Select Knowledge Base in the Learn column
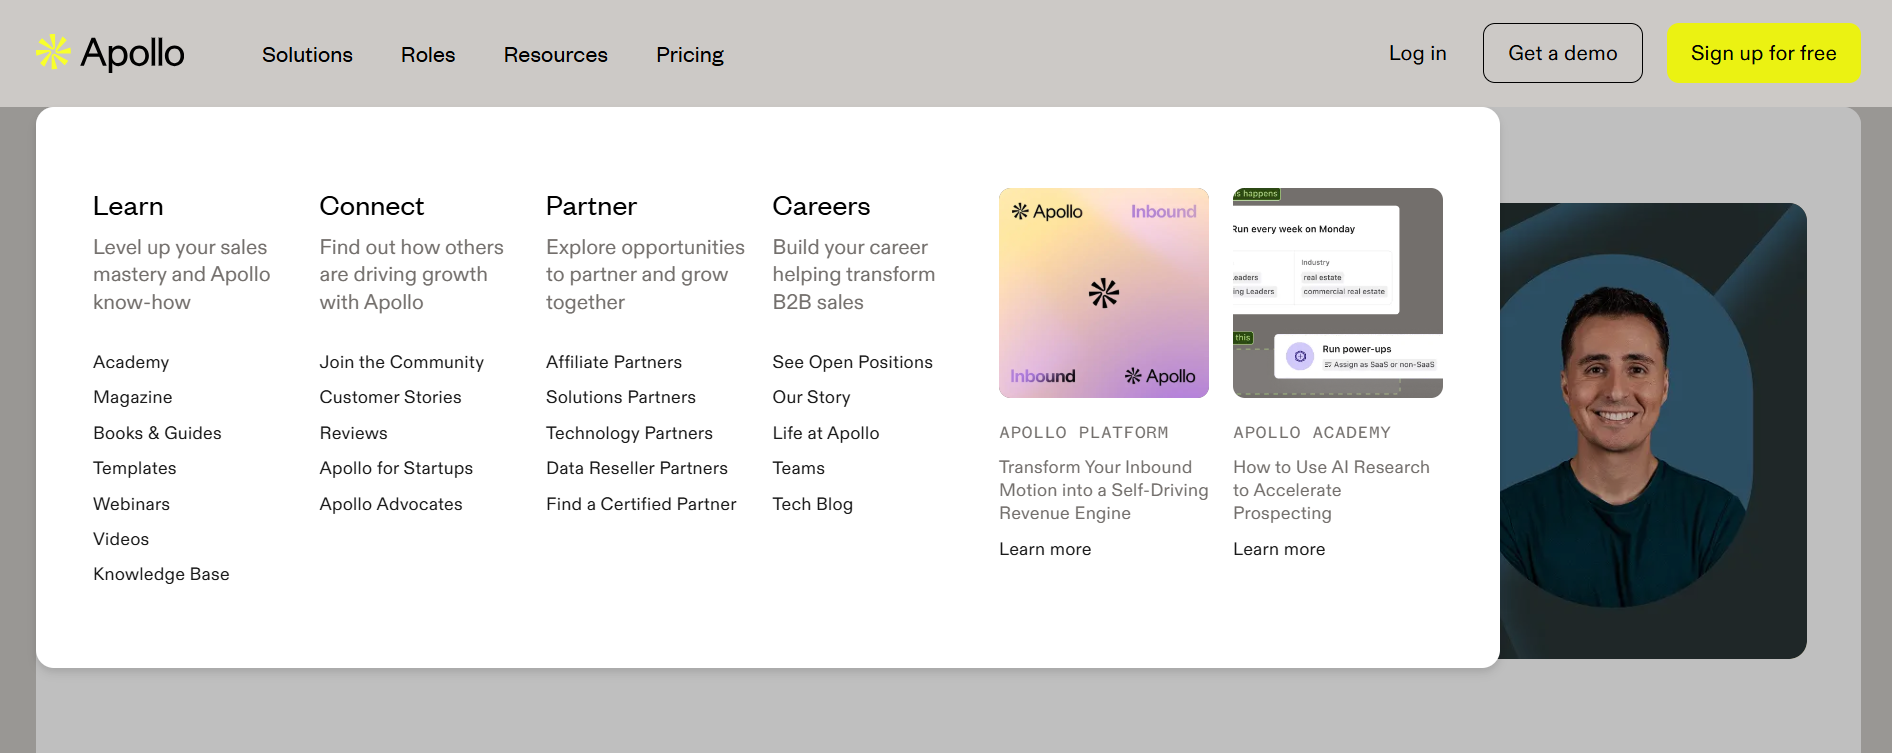 [x=161, y=574]
